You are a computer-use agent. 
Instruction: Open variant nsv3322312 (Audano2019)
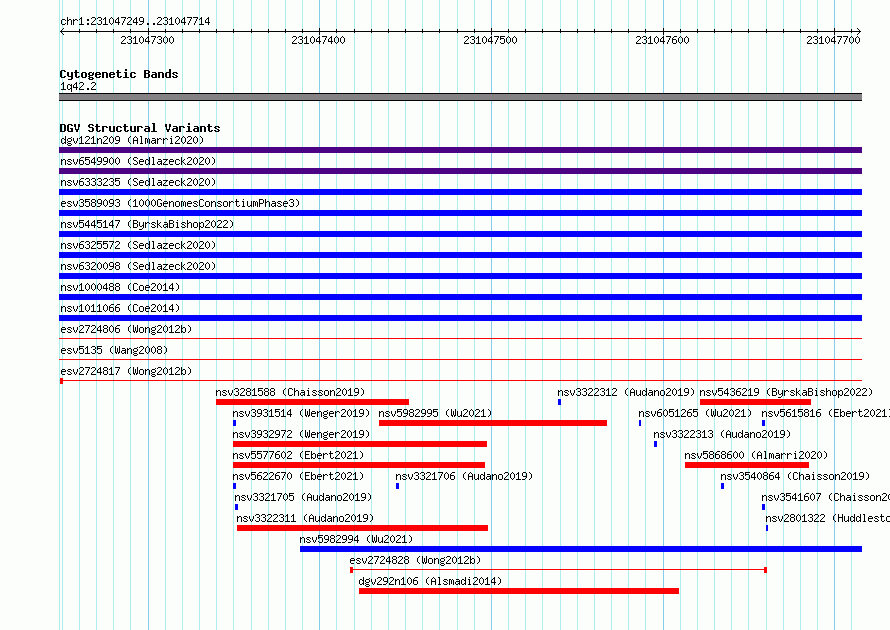pos(626,392)
